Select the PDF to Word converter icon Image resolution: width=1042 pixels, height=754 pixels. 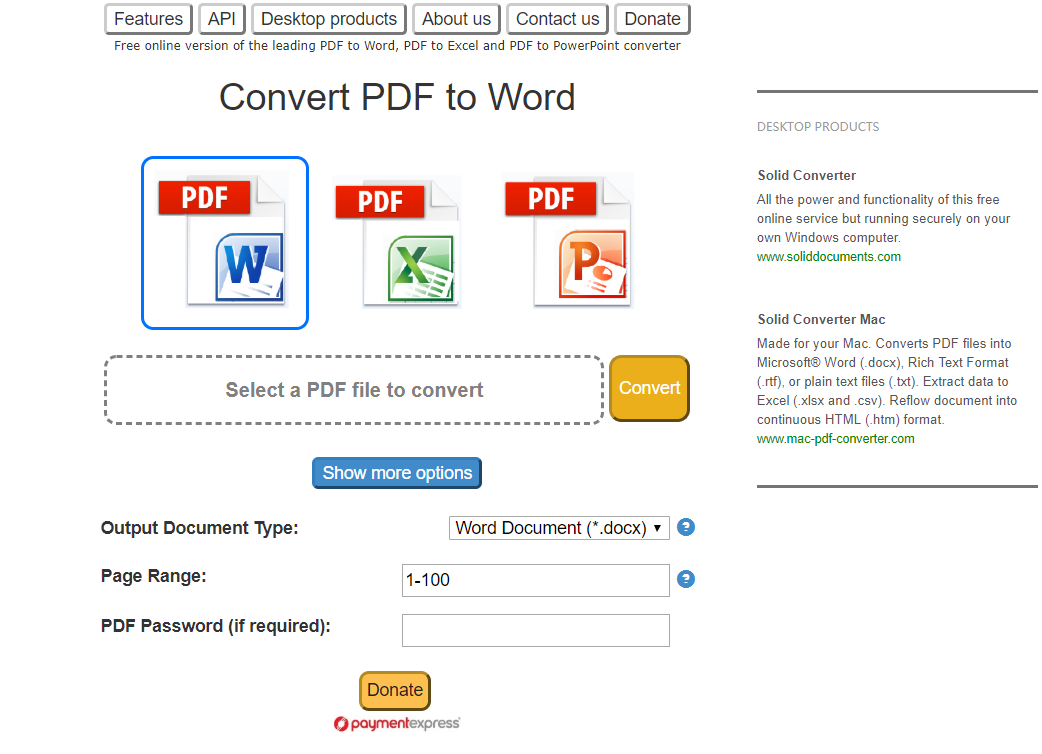pyautogui.click(x=225, y=243)
